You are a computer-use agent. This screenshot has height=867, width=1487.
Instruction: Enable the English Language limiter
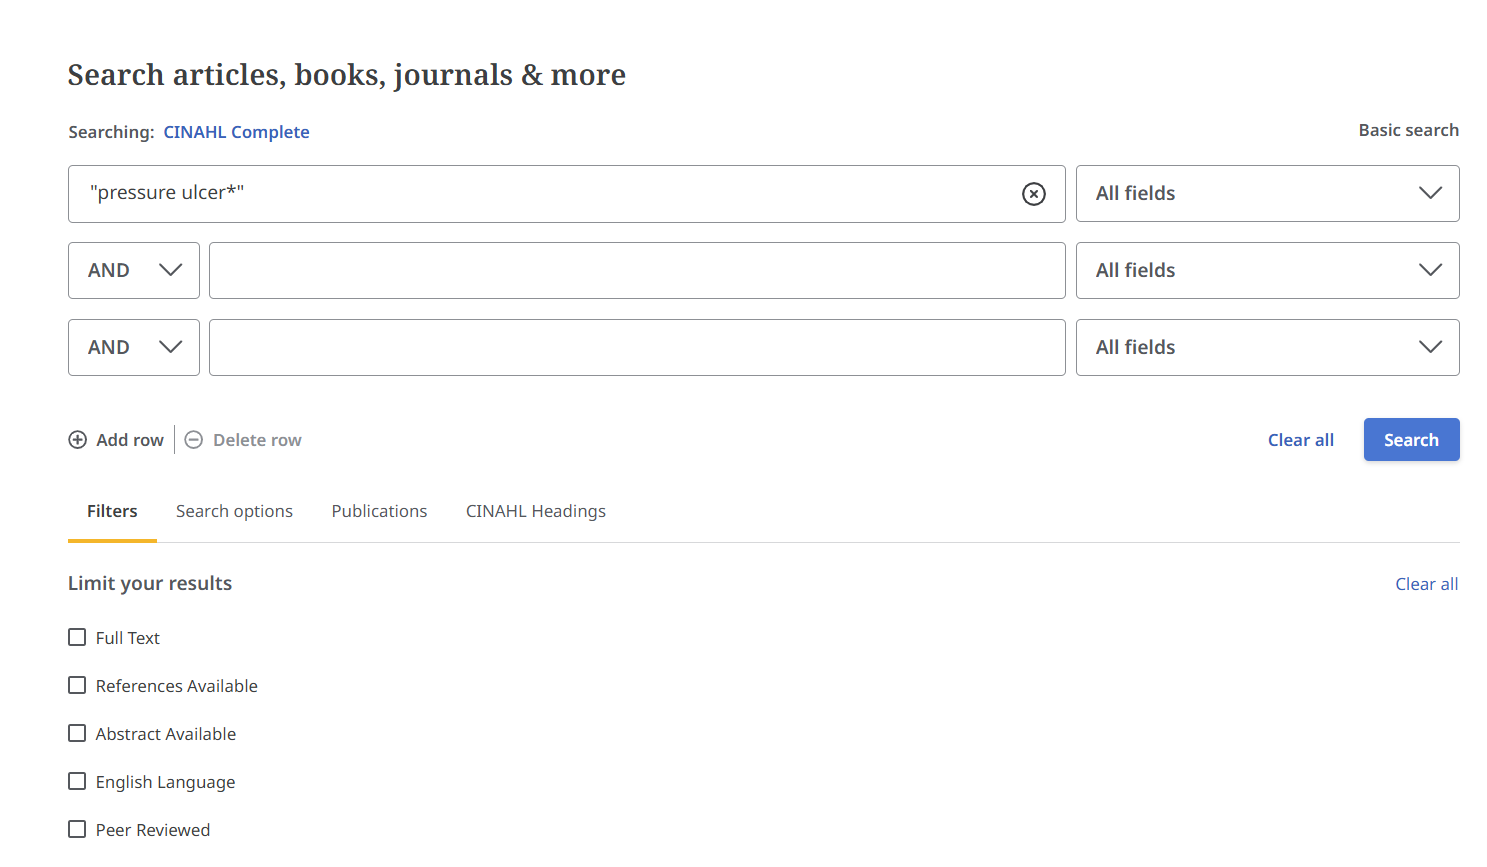[77, 782]
